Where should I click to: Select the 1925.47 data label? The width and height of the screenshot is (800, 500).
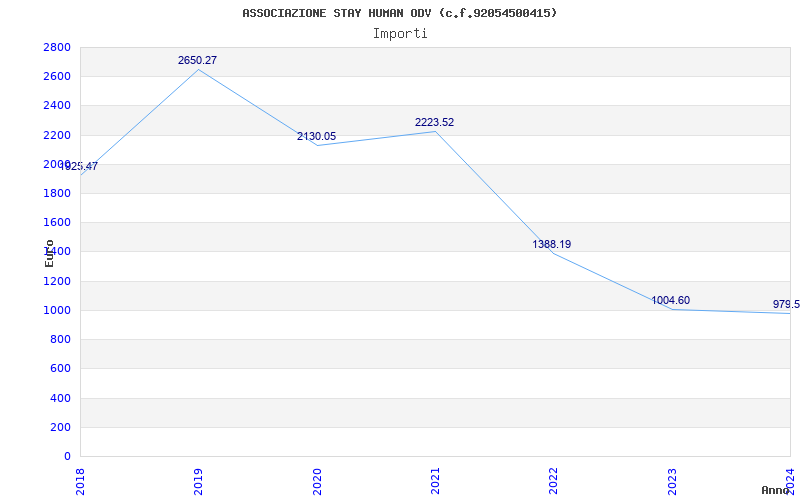point(79,166)
